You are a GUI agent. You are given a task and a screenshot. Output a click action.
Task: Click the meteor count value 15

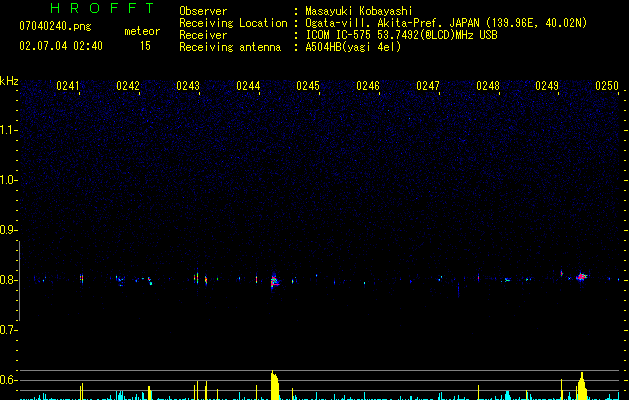pyautogui.click(x=145, y=46)
